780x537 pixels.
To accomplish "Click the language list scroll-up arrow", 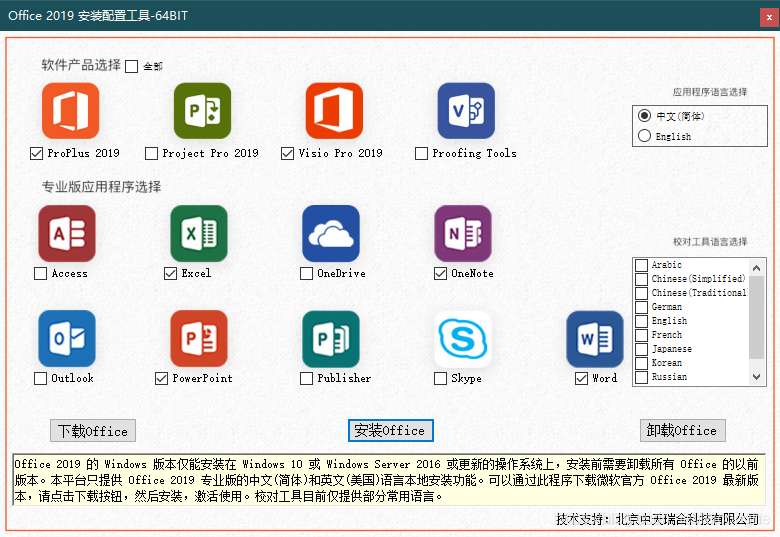I will pyautogui.click(x=757, y=268).
